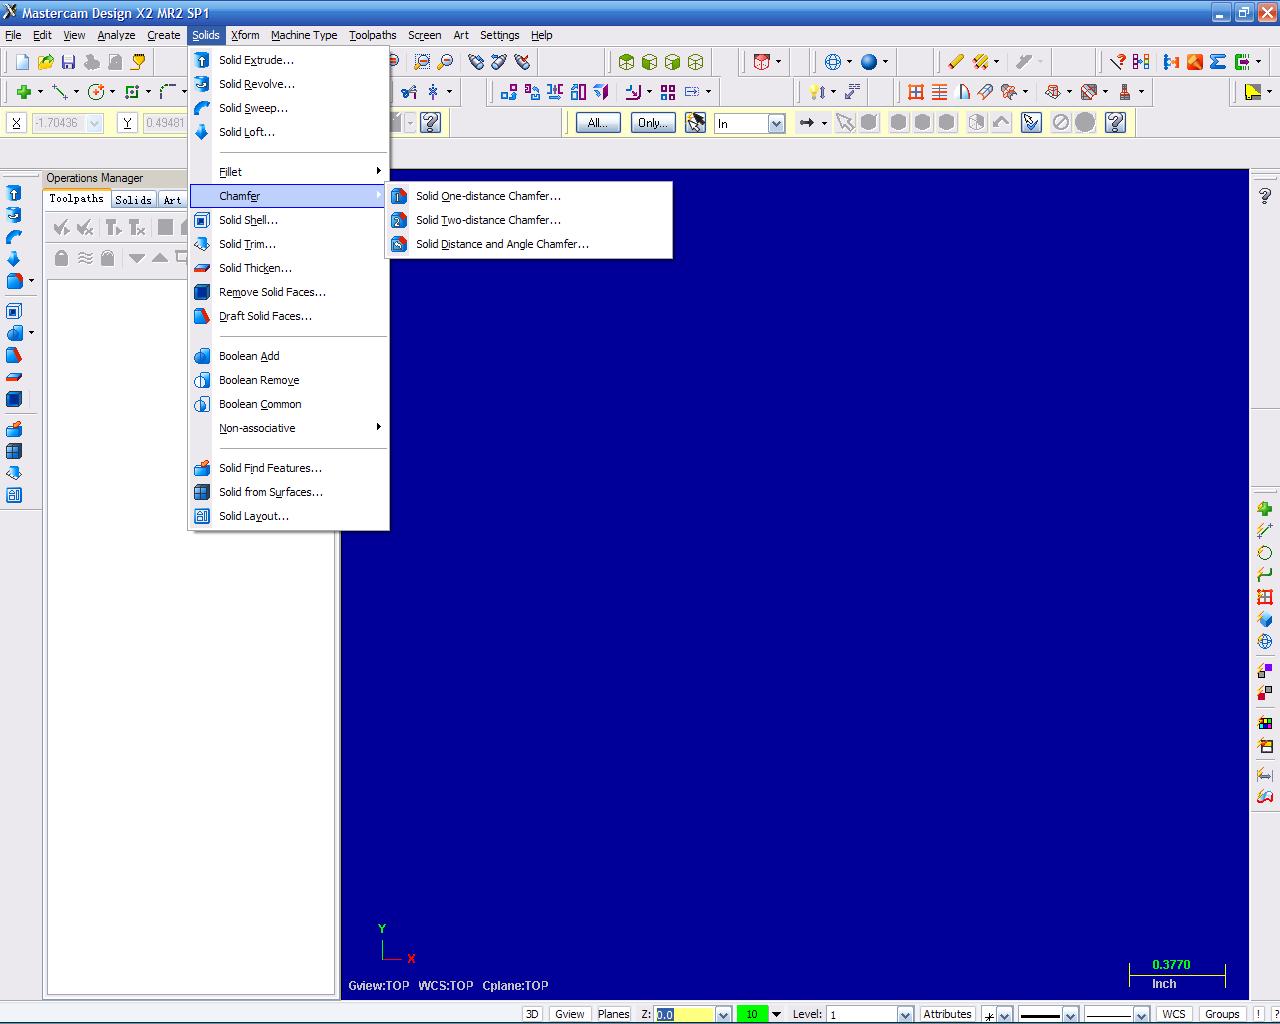The height and width of the screenshot is (1024, 1280).
Task: Click the Remove Solid Faces sidebar icon
Action: 14,399
